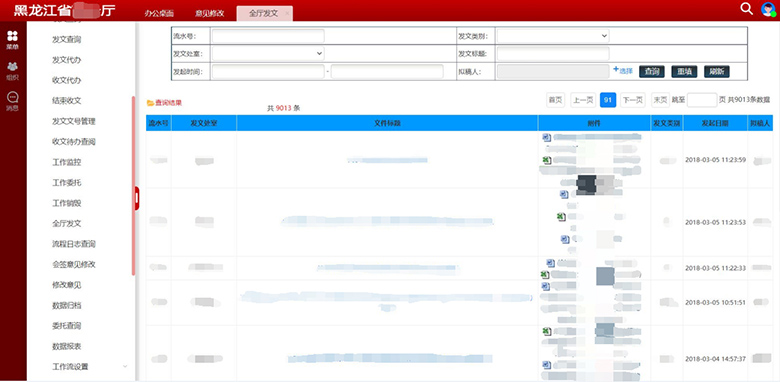The image size is (780, 382).
Task: Click the +选择 link beside 拟稿人
Action: click(x=623, y=71)
